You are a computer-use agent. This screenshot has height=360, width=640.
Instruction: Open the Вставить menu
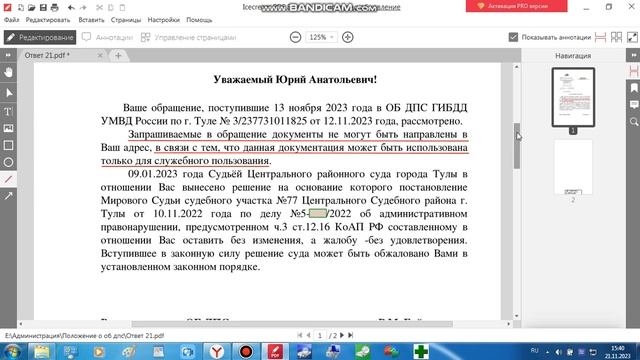[91, 20]
